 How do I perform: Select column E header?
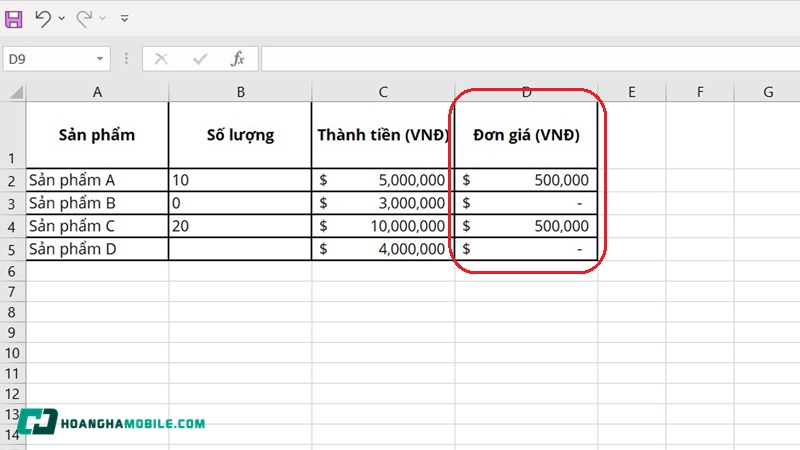[632, 92]
